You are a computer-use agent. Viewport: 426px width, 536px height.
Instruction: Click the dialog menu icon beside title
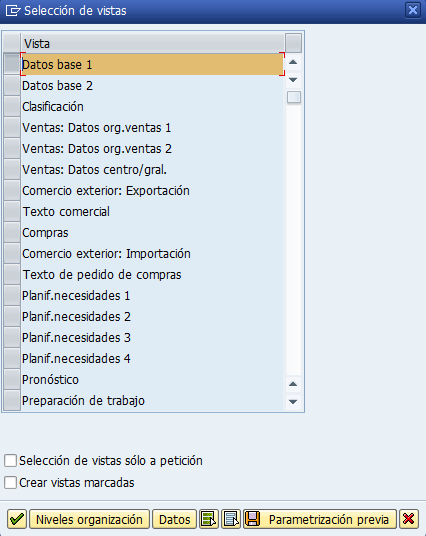13,11
